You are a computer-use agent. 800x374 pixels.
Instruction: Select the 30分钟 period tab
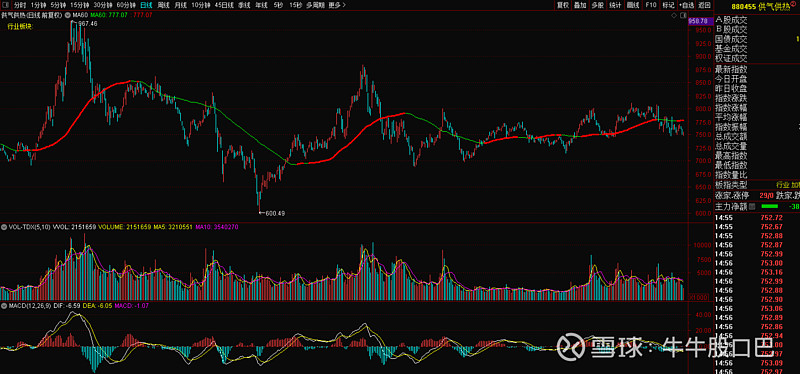(103, 5)
